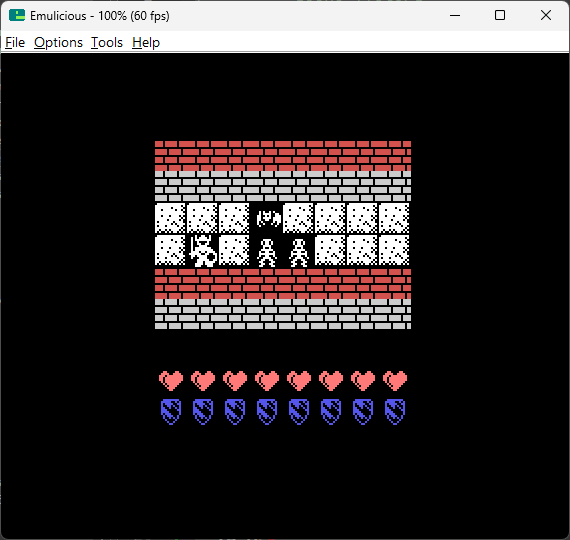Click the right skeleton sprite
The width and height of the screenshot is (570, 540).
tap(299, 253)
